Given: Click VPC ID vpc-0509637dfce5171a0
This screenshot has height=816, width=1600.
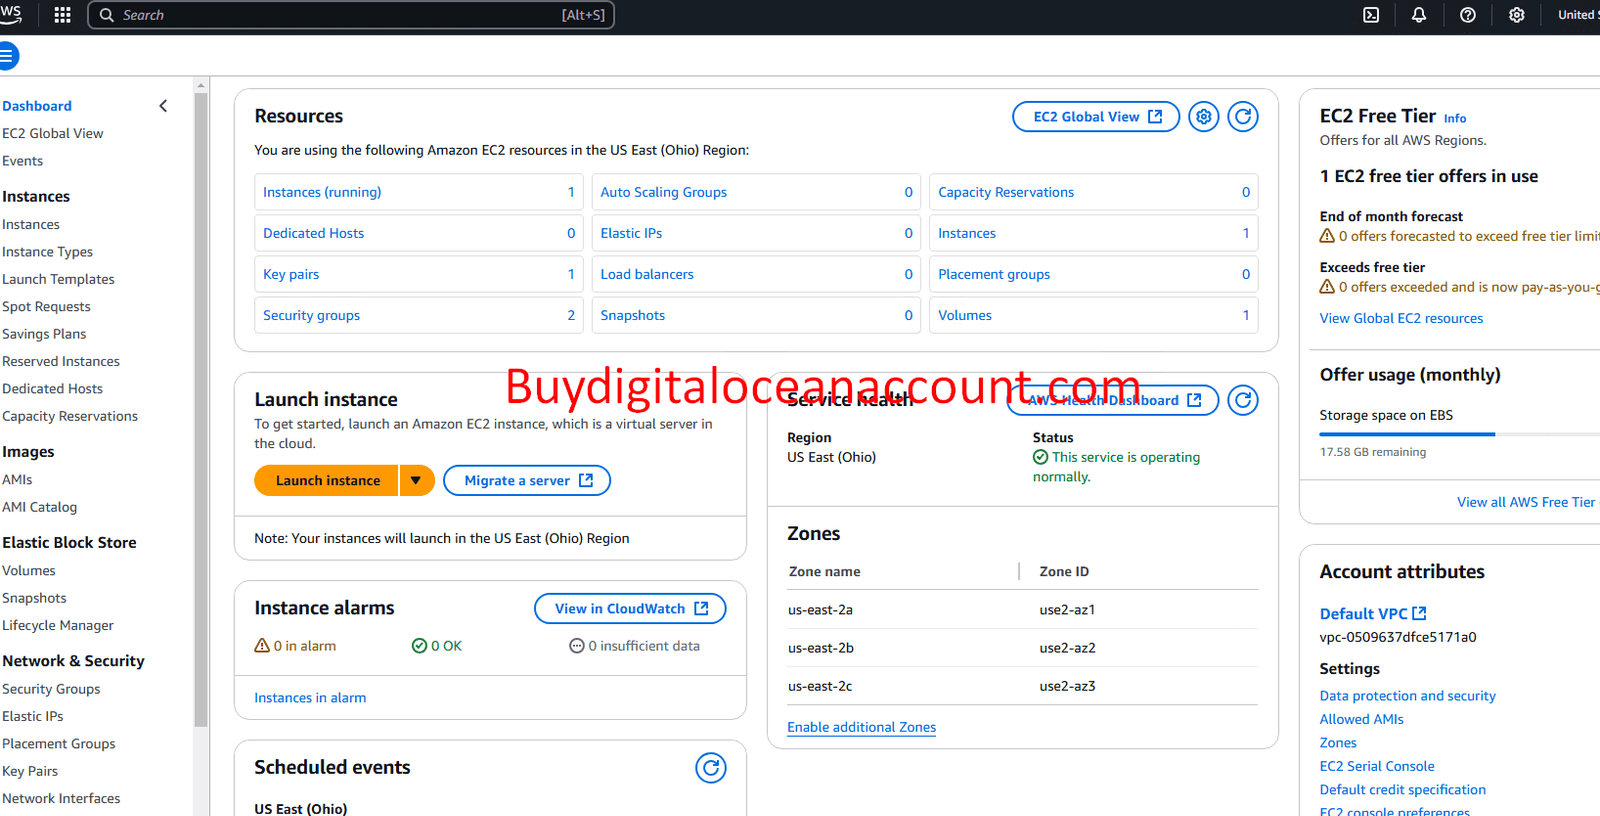Looking at the screenshot, I should click(x=1397, y=637).
